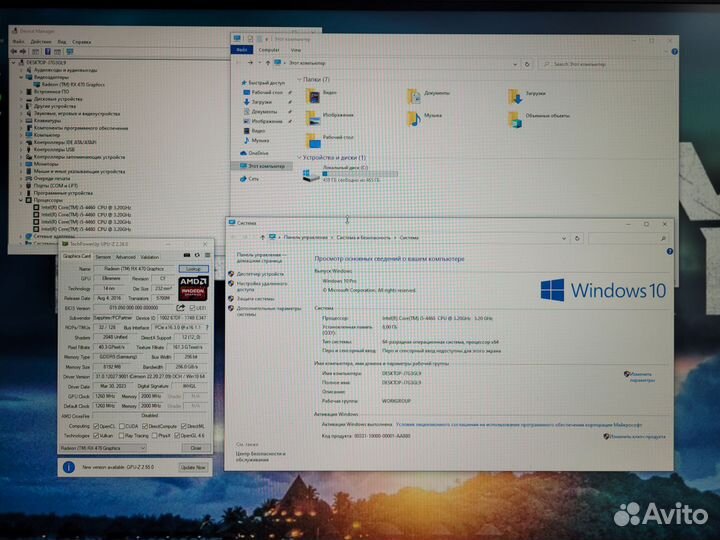This screenshot has width=720, height=540.
Task: Open the Музыка folder in Explorer
Action: (414, 118)
